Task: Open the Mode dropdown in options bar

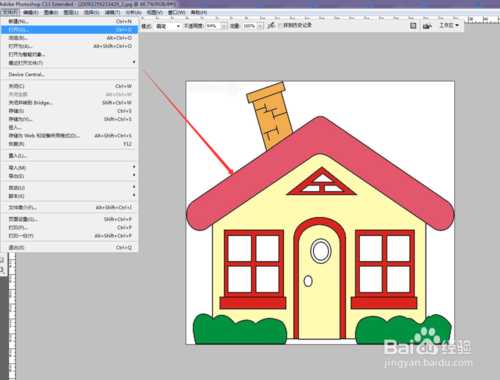Action: click(x=168, y=26)
